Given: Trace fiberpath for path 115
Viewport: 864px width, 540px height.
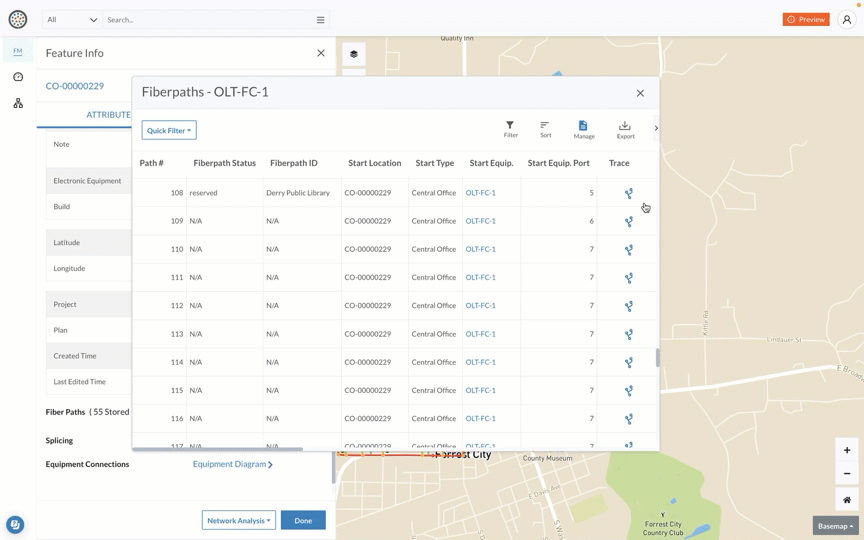Looking at the screenshot, I should coord(628,391).
